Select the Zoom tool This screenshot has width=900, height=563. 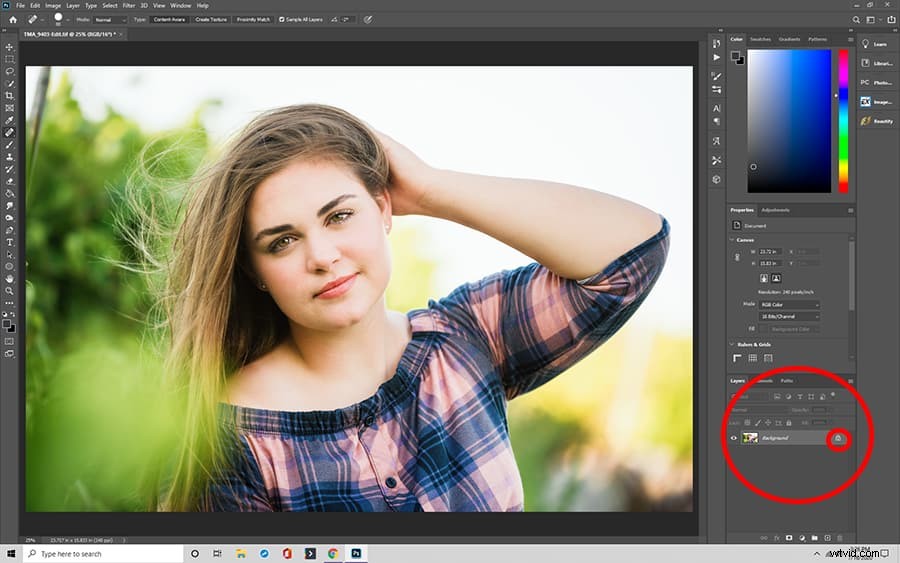tap(9, 291)
